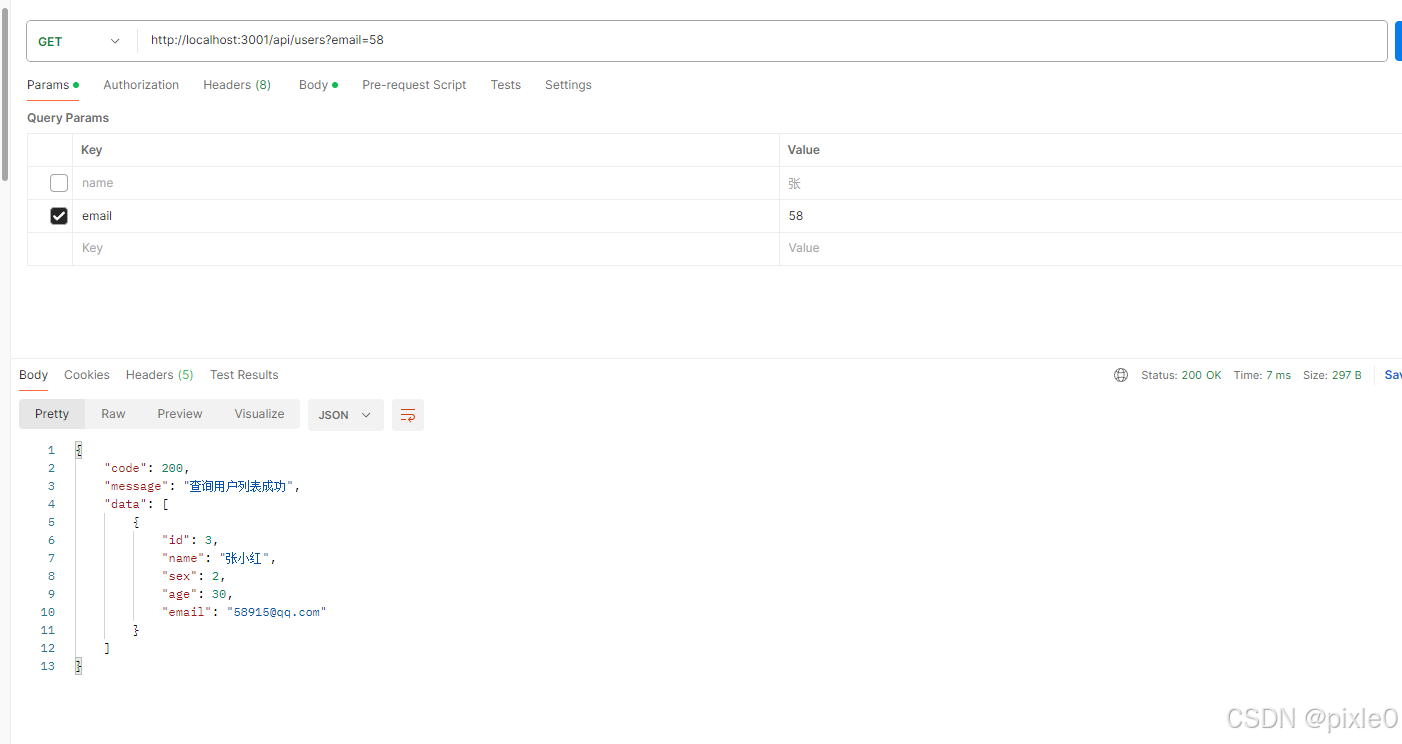The height and width of the screenshot is (744, 1402).
Task: Click the "sex": 2 line
Action: [x=194, y=576]
